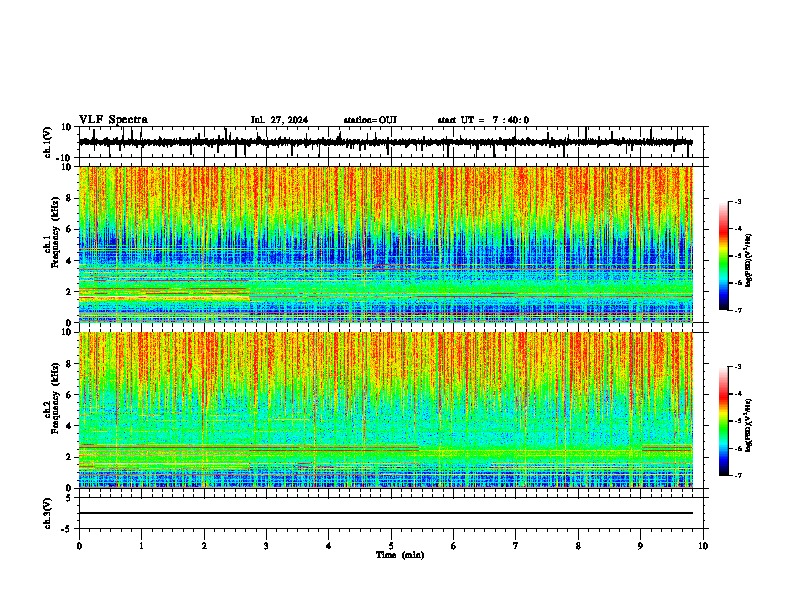
Task: Click the "station=OUJ" header label
Action: pos(370,120)
